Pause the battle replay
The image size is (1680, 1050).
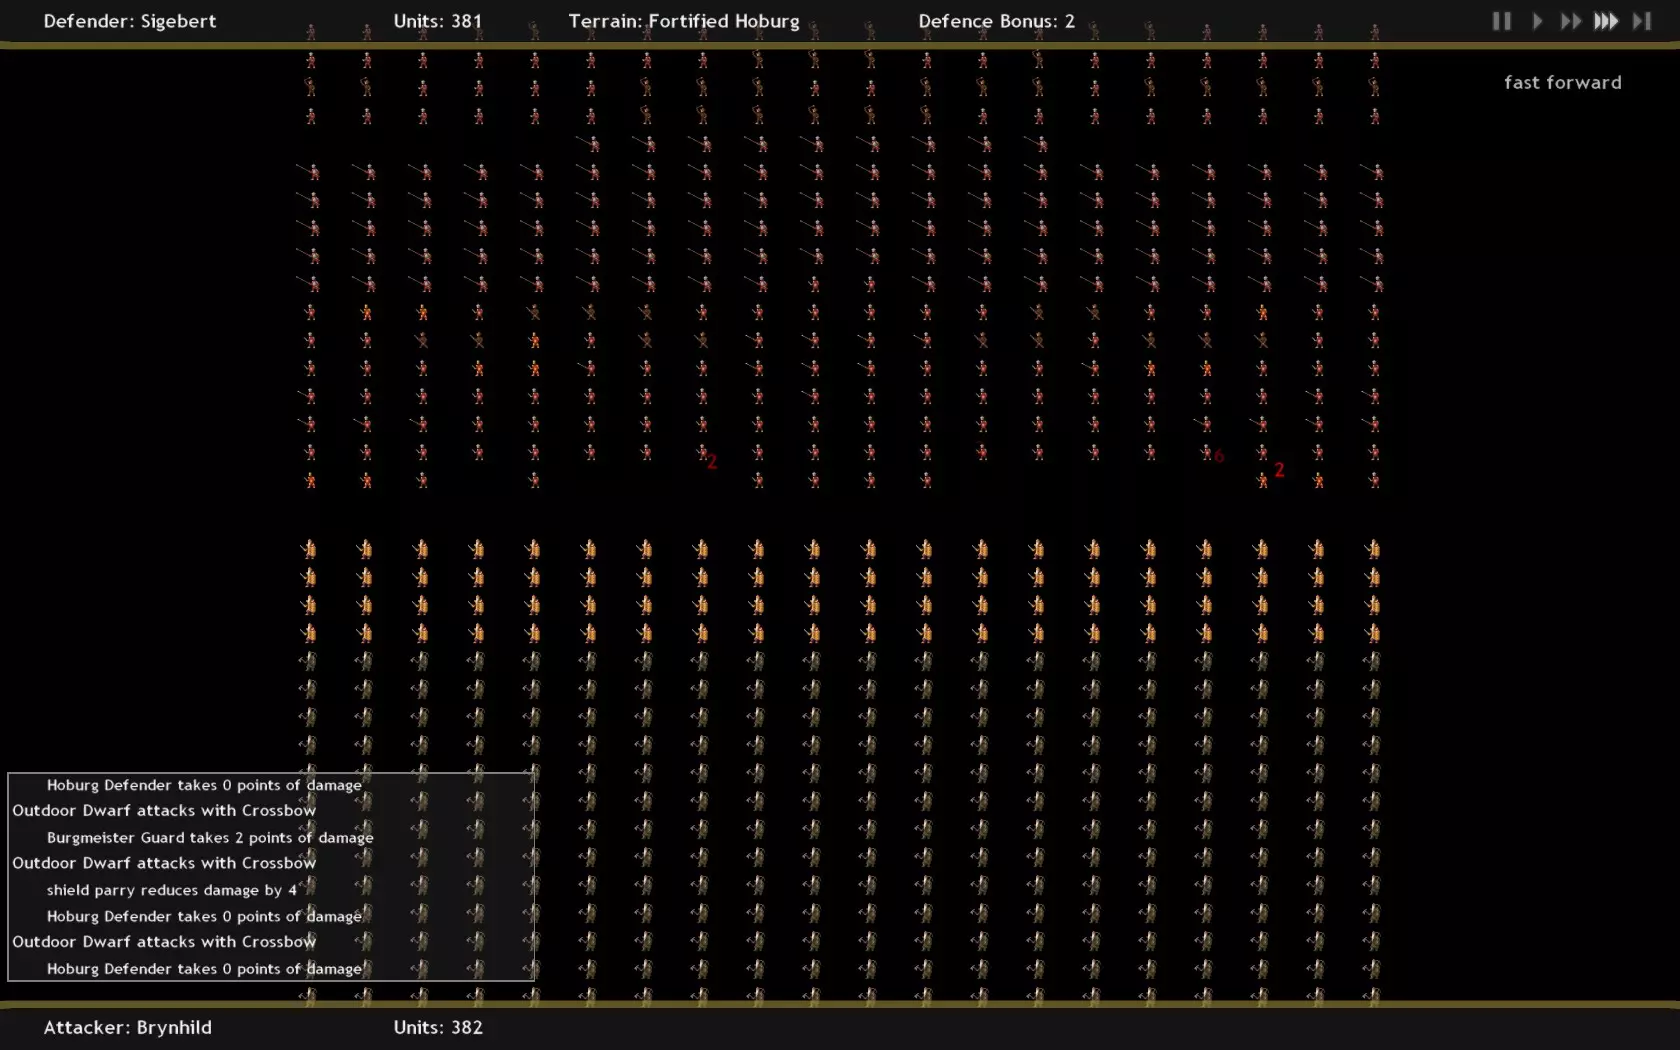click(1501, 21)
